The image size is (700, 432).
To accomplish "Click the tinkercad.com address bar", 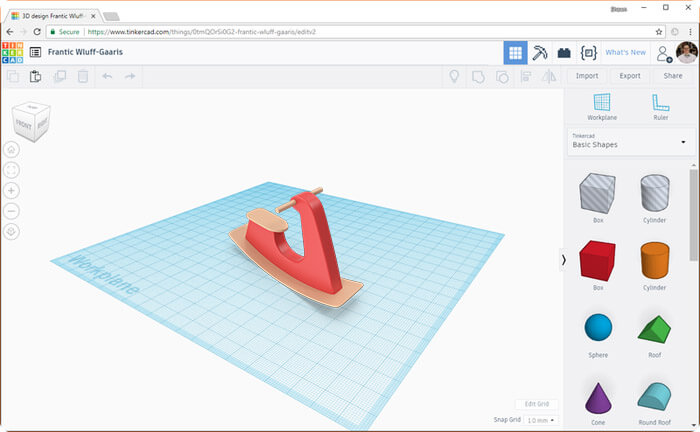I will pyautogui.click(x=348, y=32).
